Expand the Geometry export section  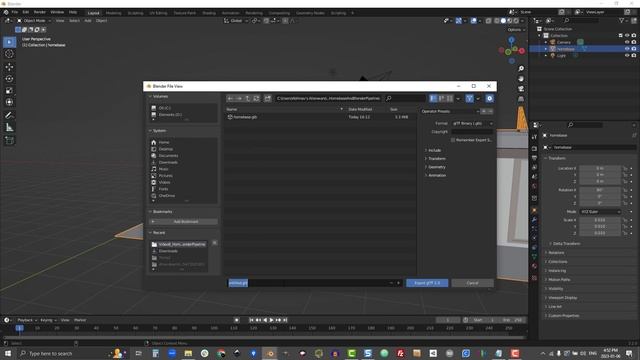(x=436, y=167)
